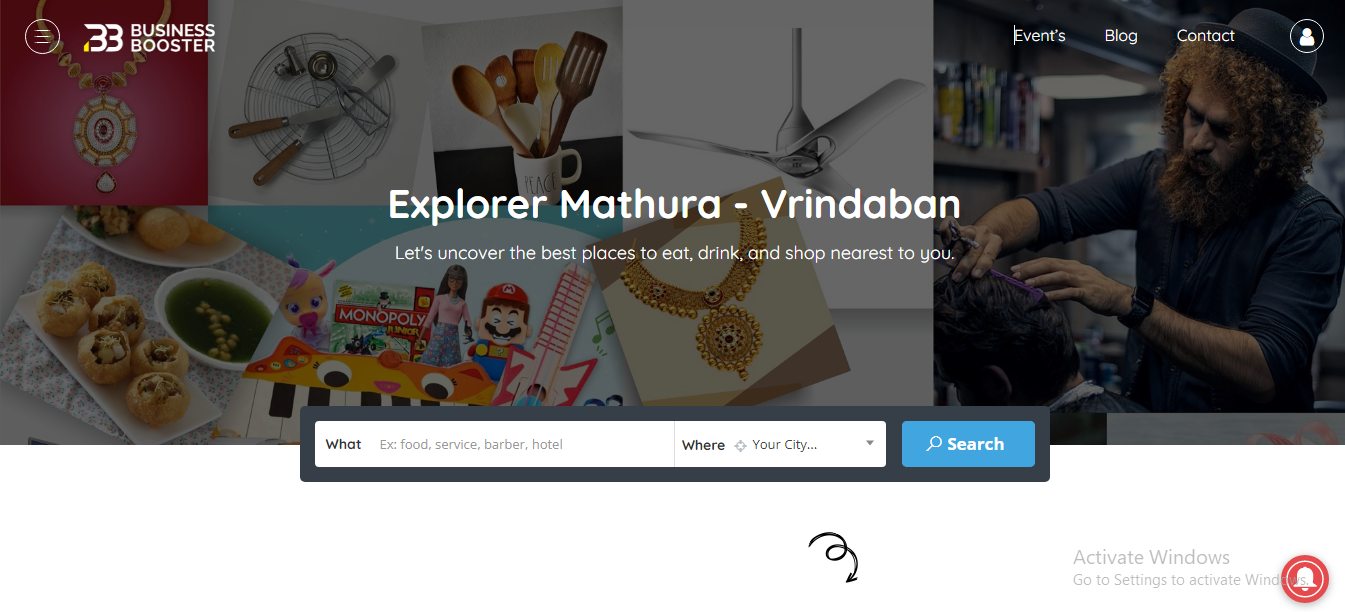The width and height of the screenshot is (1345, 612).
Task: Open the hamburger menu icon
Action: 42,37
